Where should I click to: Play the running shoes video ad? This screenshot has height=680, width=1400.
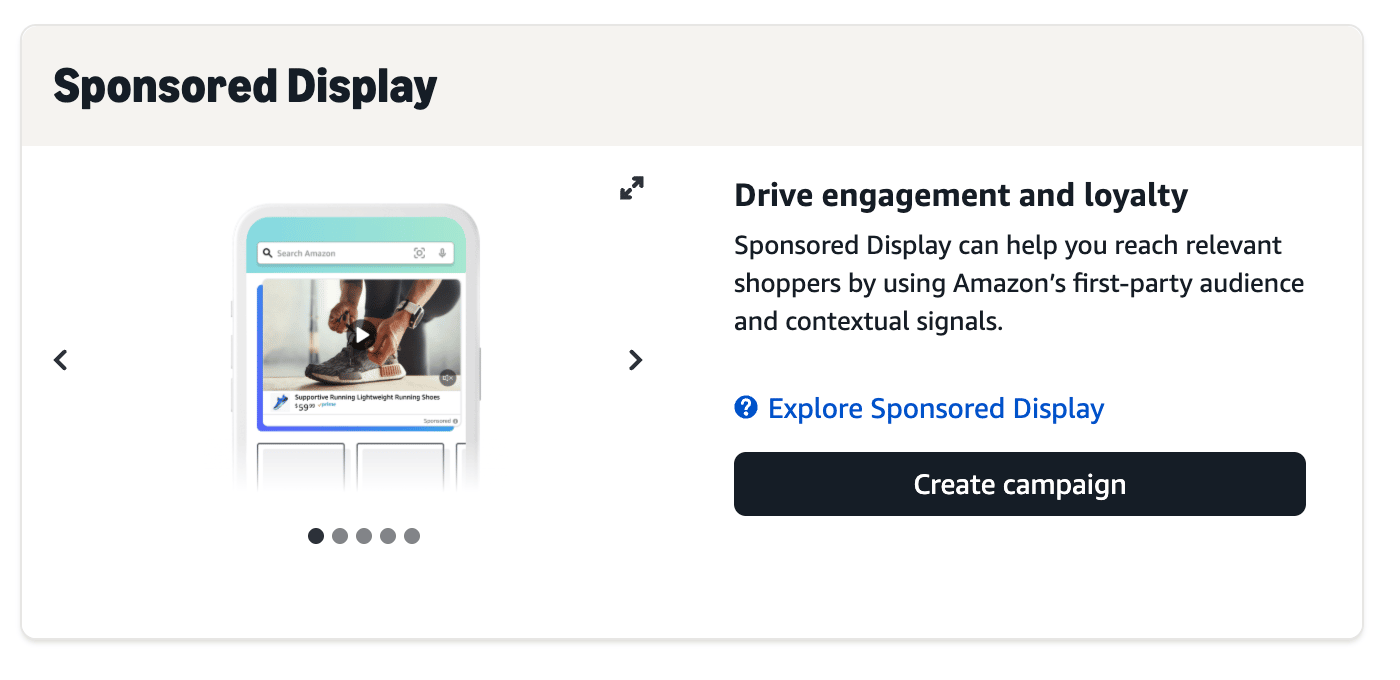pyautogui.click(x=362, y=335)
